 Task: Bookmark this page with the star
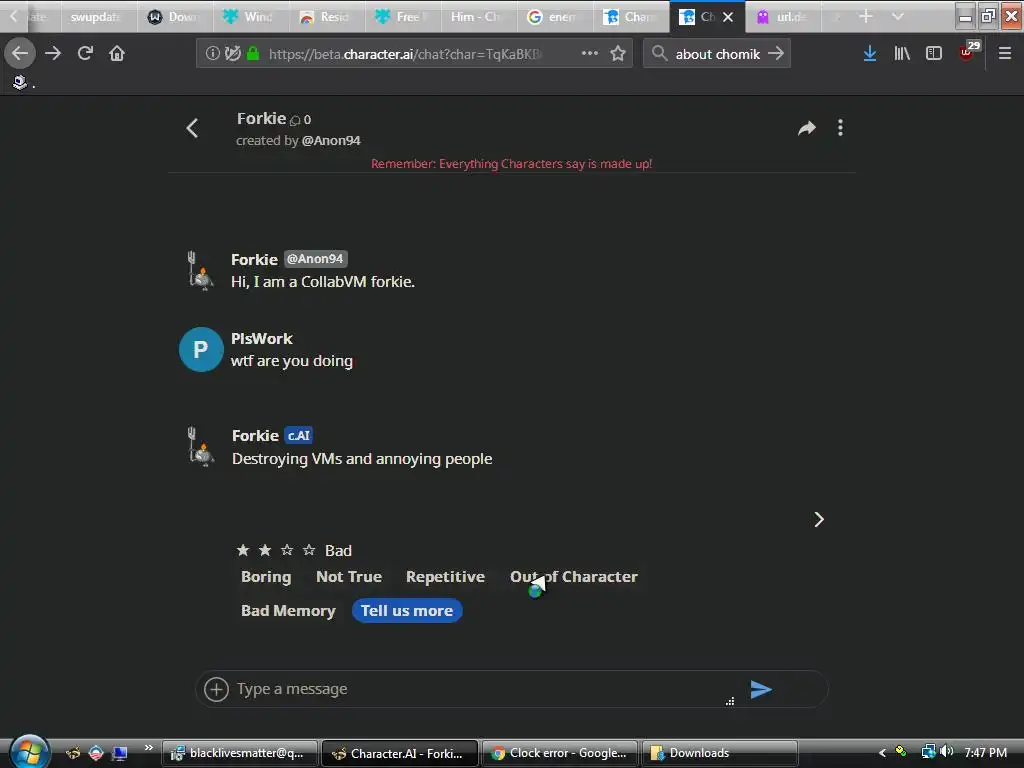[x=618, y=53]
